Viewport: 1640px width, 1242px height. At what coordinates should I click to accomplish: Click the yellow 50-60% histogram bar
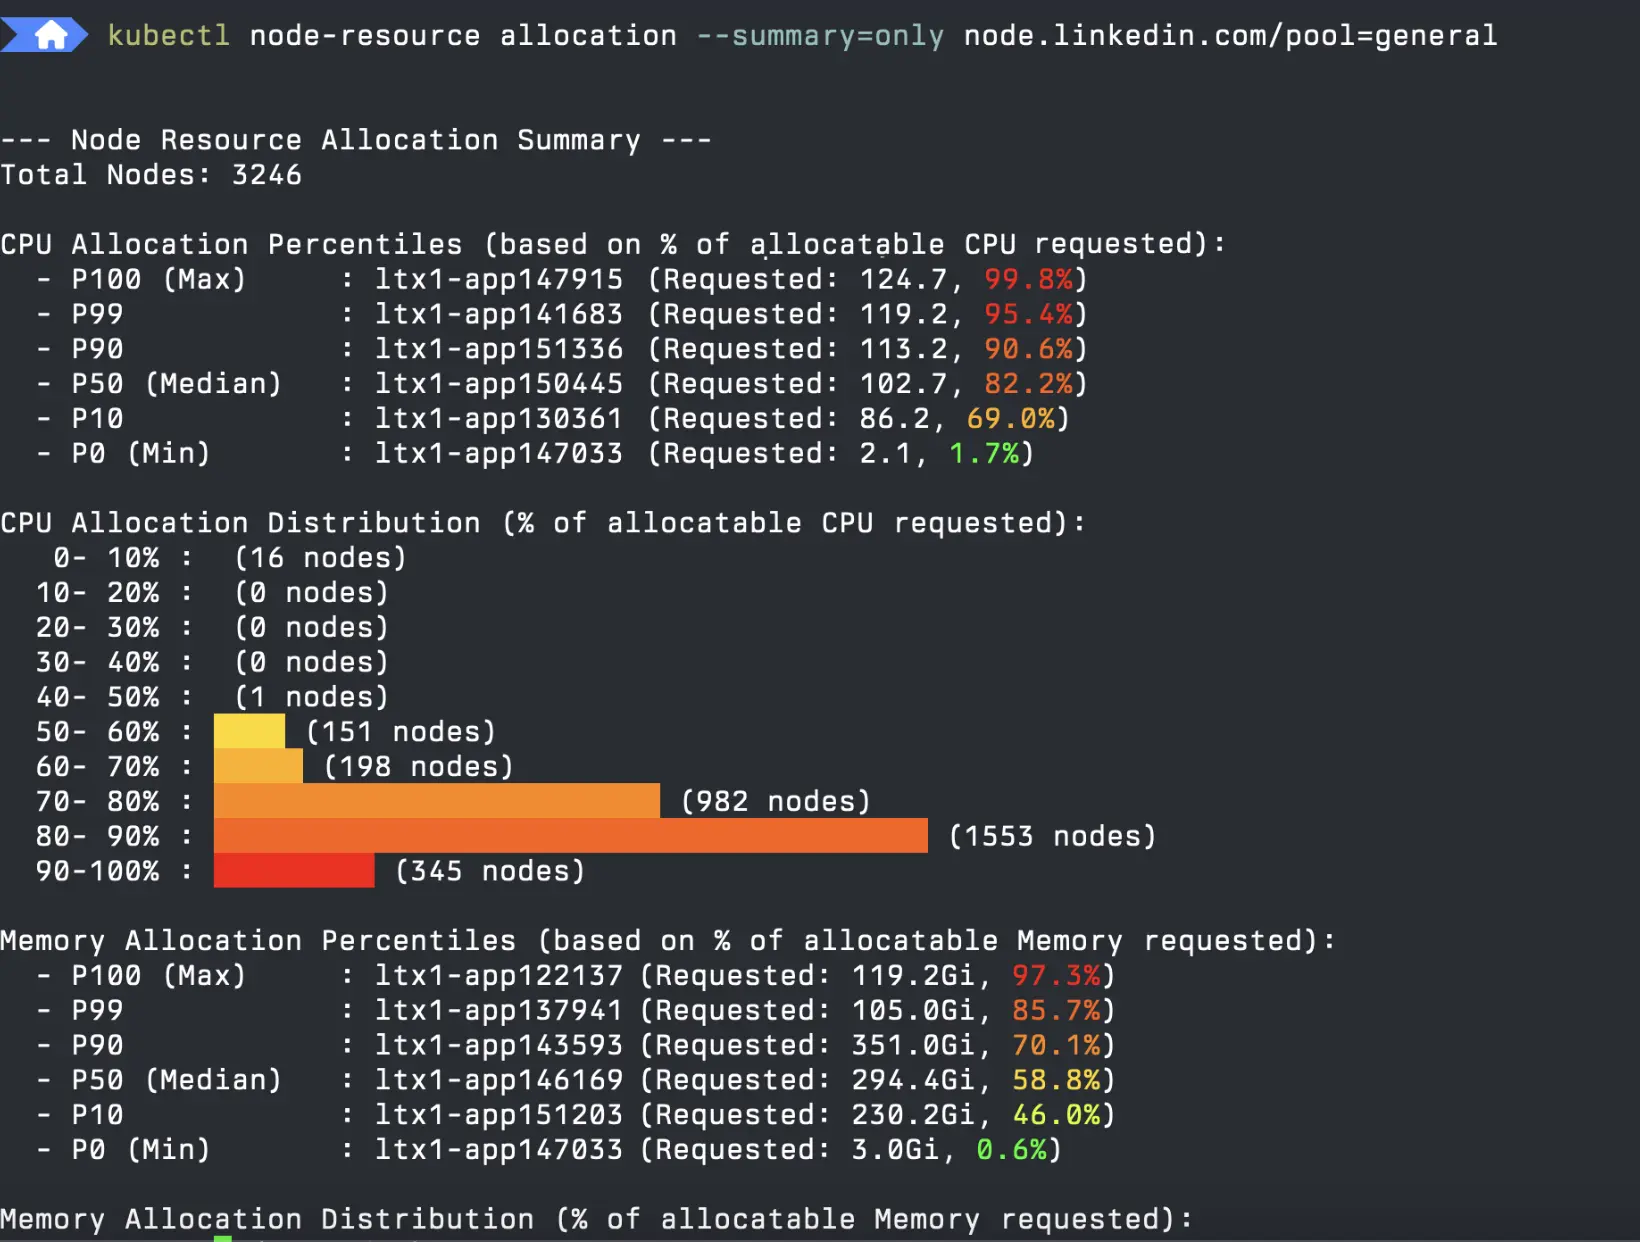point(249,731)
